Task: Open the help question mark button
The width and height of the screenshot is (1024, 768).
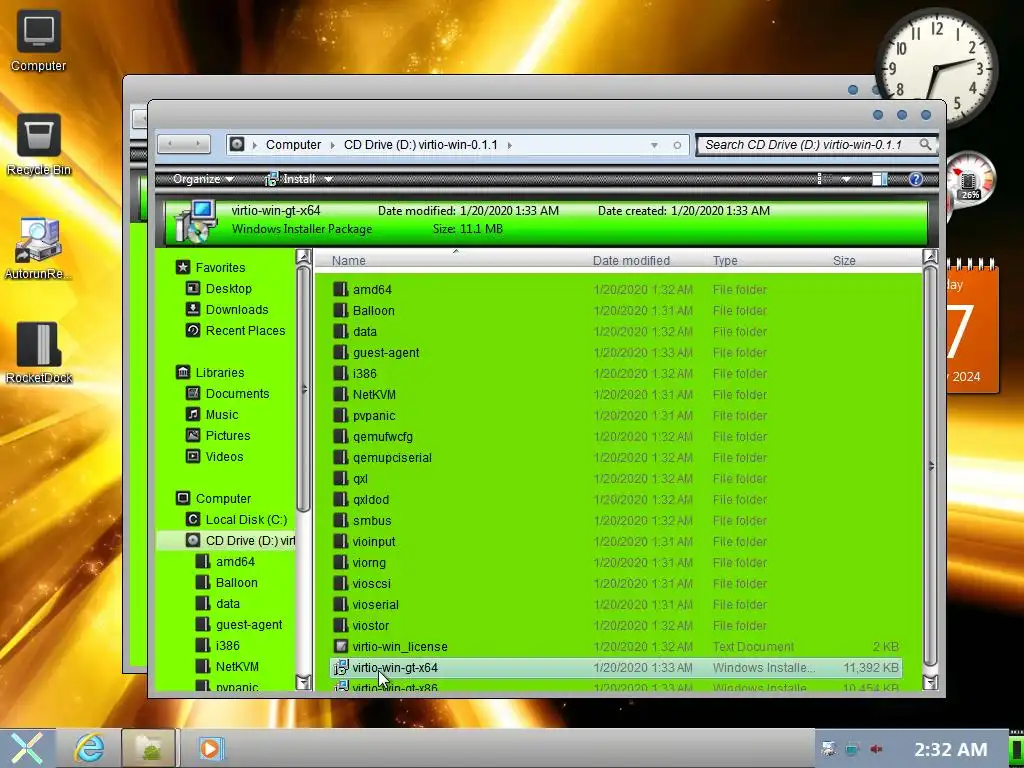Action: click(916, 179)
